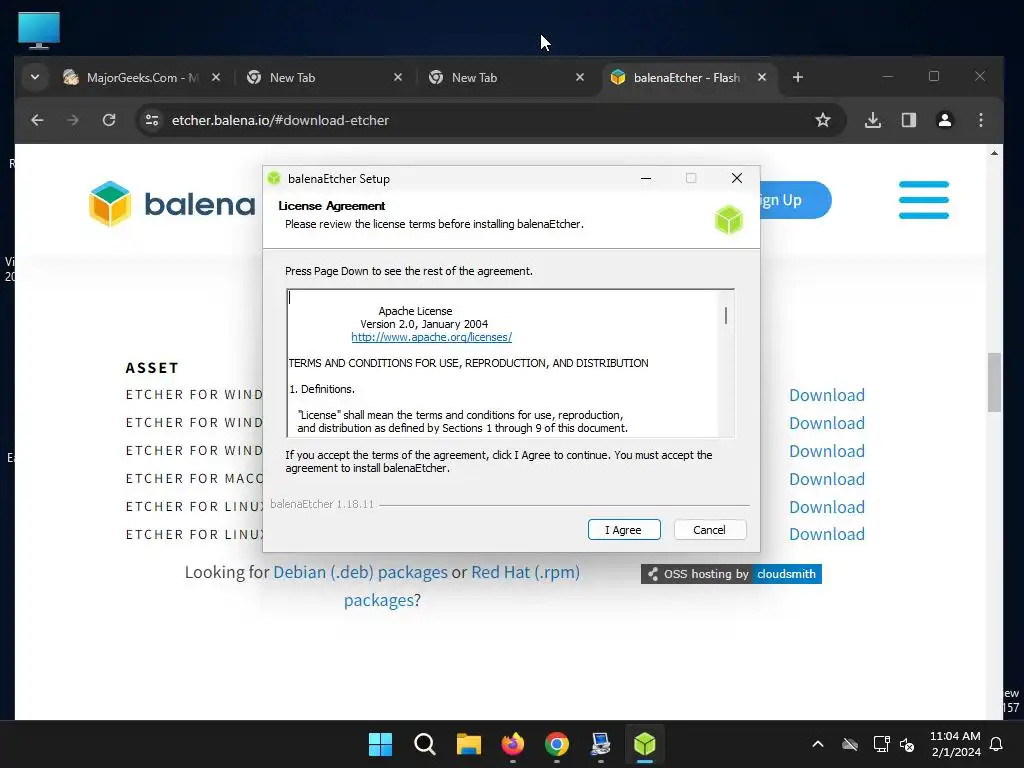This screenshot has width=1024, height=768.
Task: Open Red Hat (.rpm) link
Action: (x=526, y=572)
